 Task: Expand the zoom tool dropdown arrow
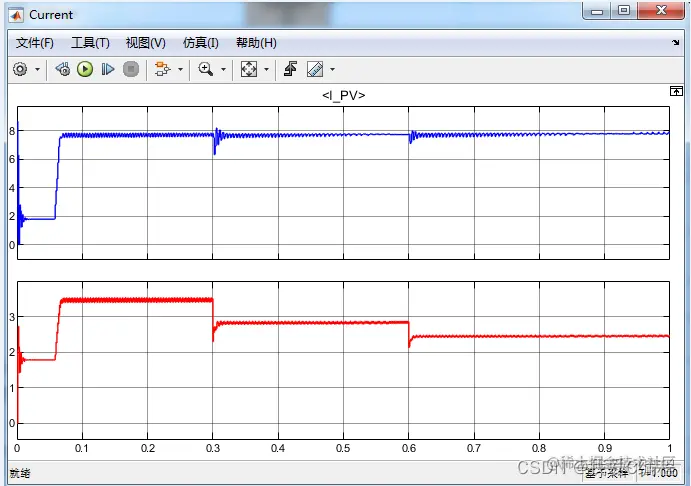[x=223, y=70]
